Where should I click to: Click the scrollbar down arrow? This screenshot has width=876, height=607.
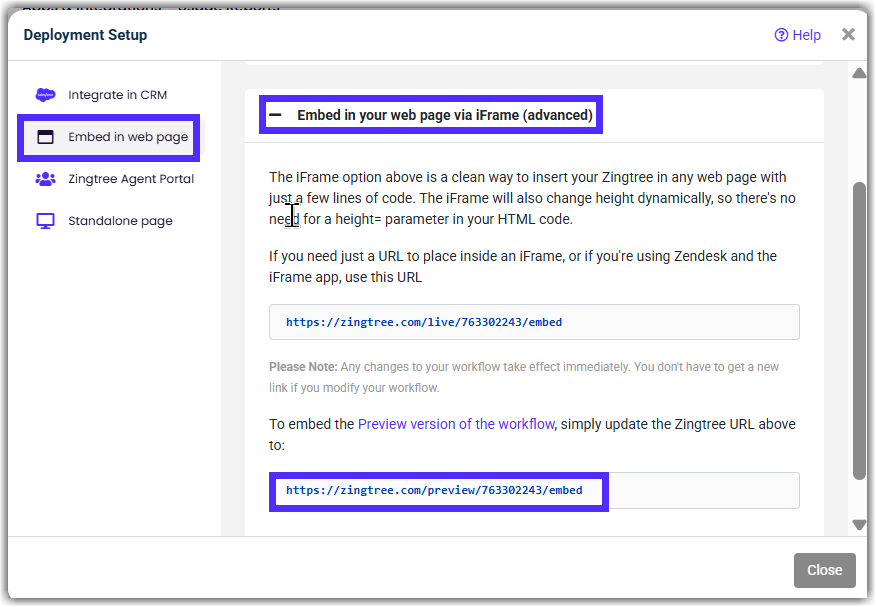click(858, 525)
